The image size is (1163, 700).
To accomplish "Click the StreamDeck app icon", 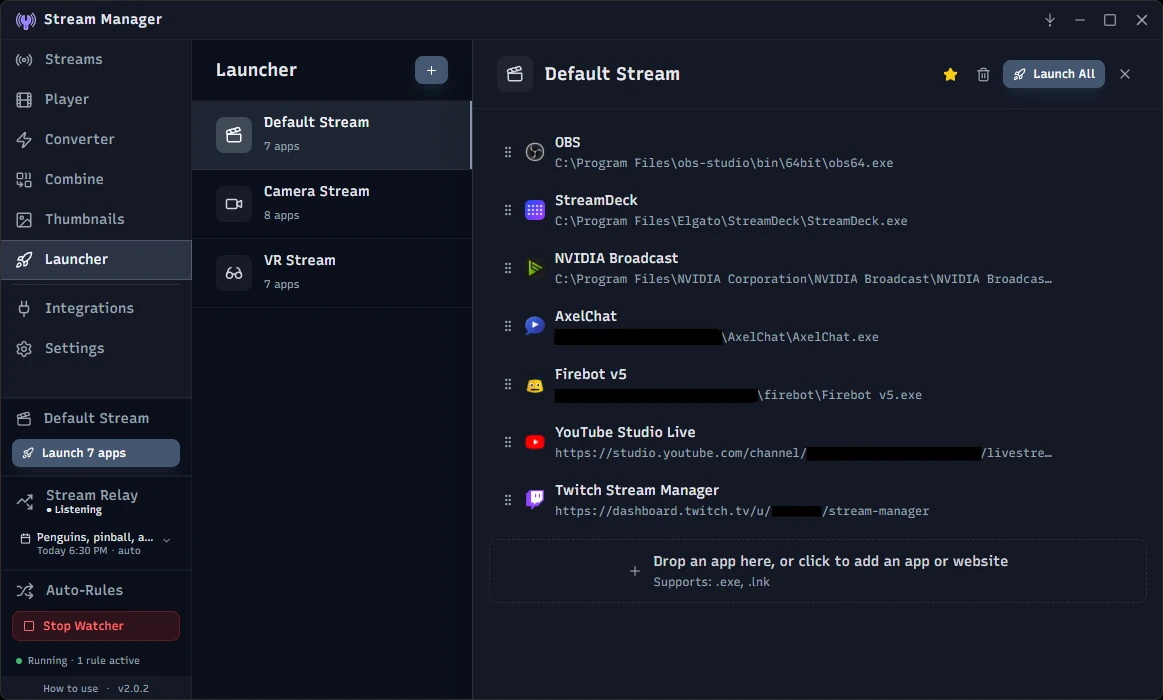I will [x=535, y=210].
